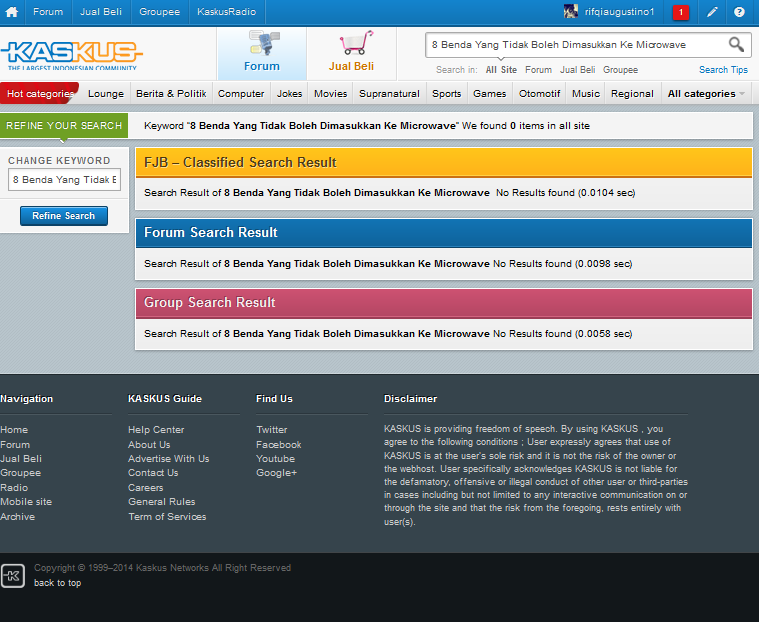The height and width of the screenshot is (622, 759).
Task: Click the Group Search Result header
Action: pos(444,303)
